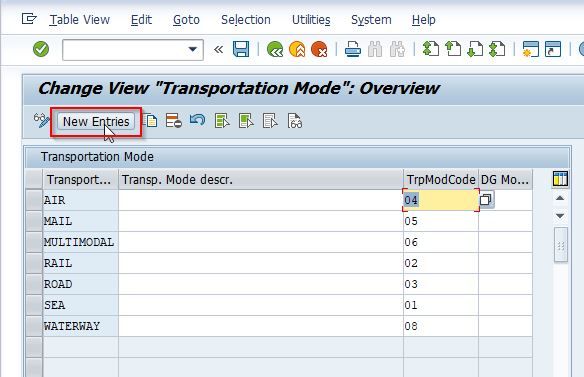The height and width of the screenshot is (377, 584).
Task: Select the MULTIMODAL row selector
Action: [34, 242]
